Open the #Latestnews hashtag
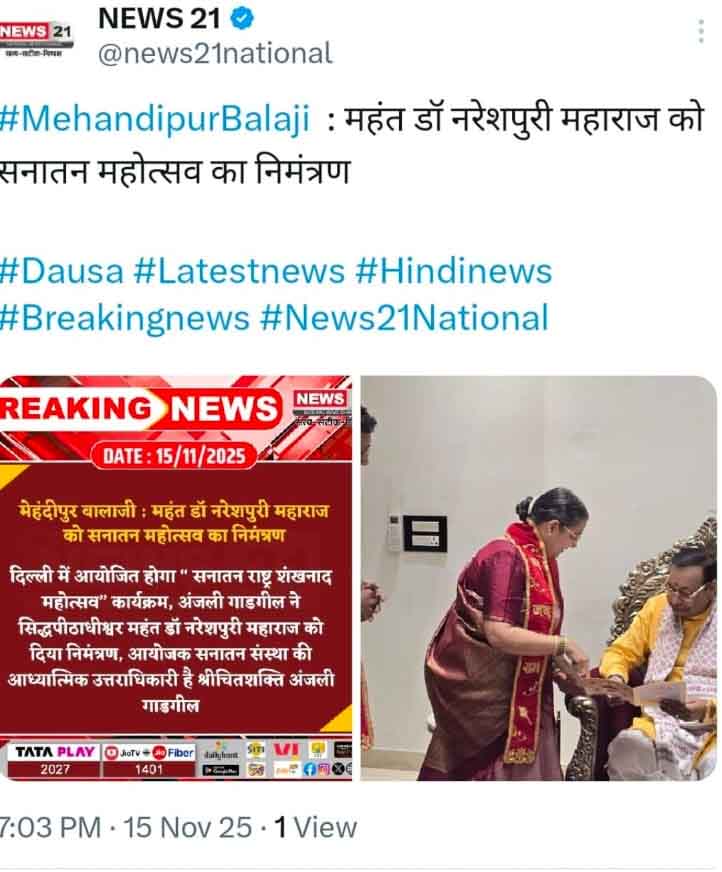Viewport: 722px width, 872px height. click(x=240, y=271)
